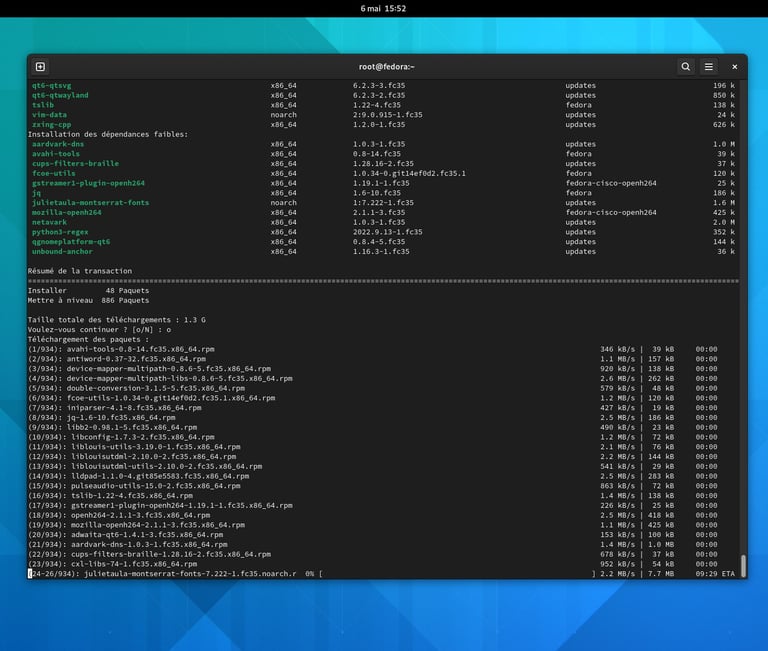Click the aardvark-dns package entry
768x651 pixels.
click(x=58, y=144)
